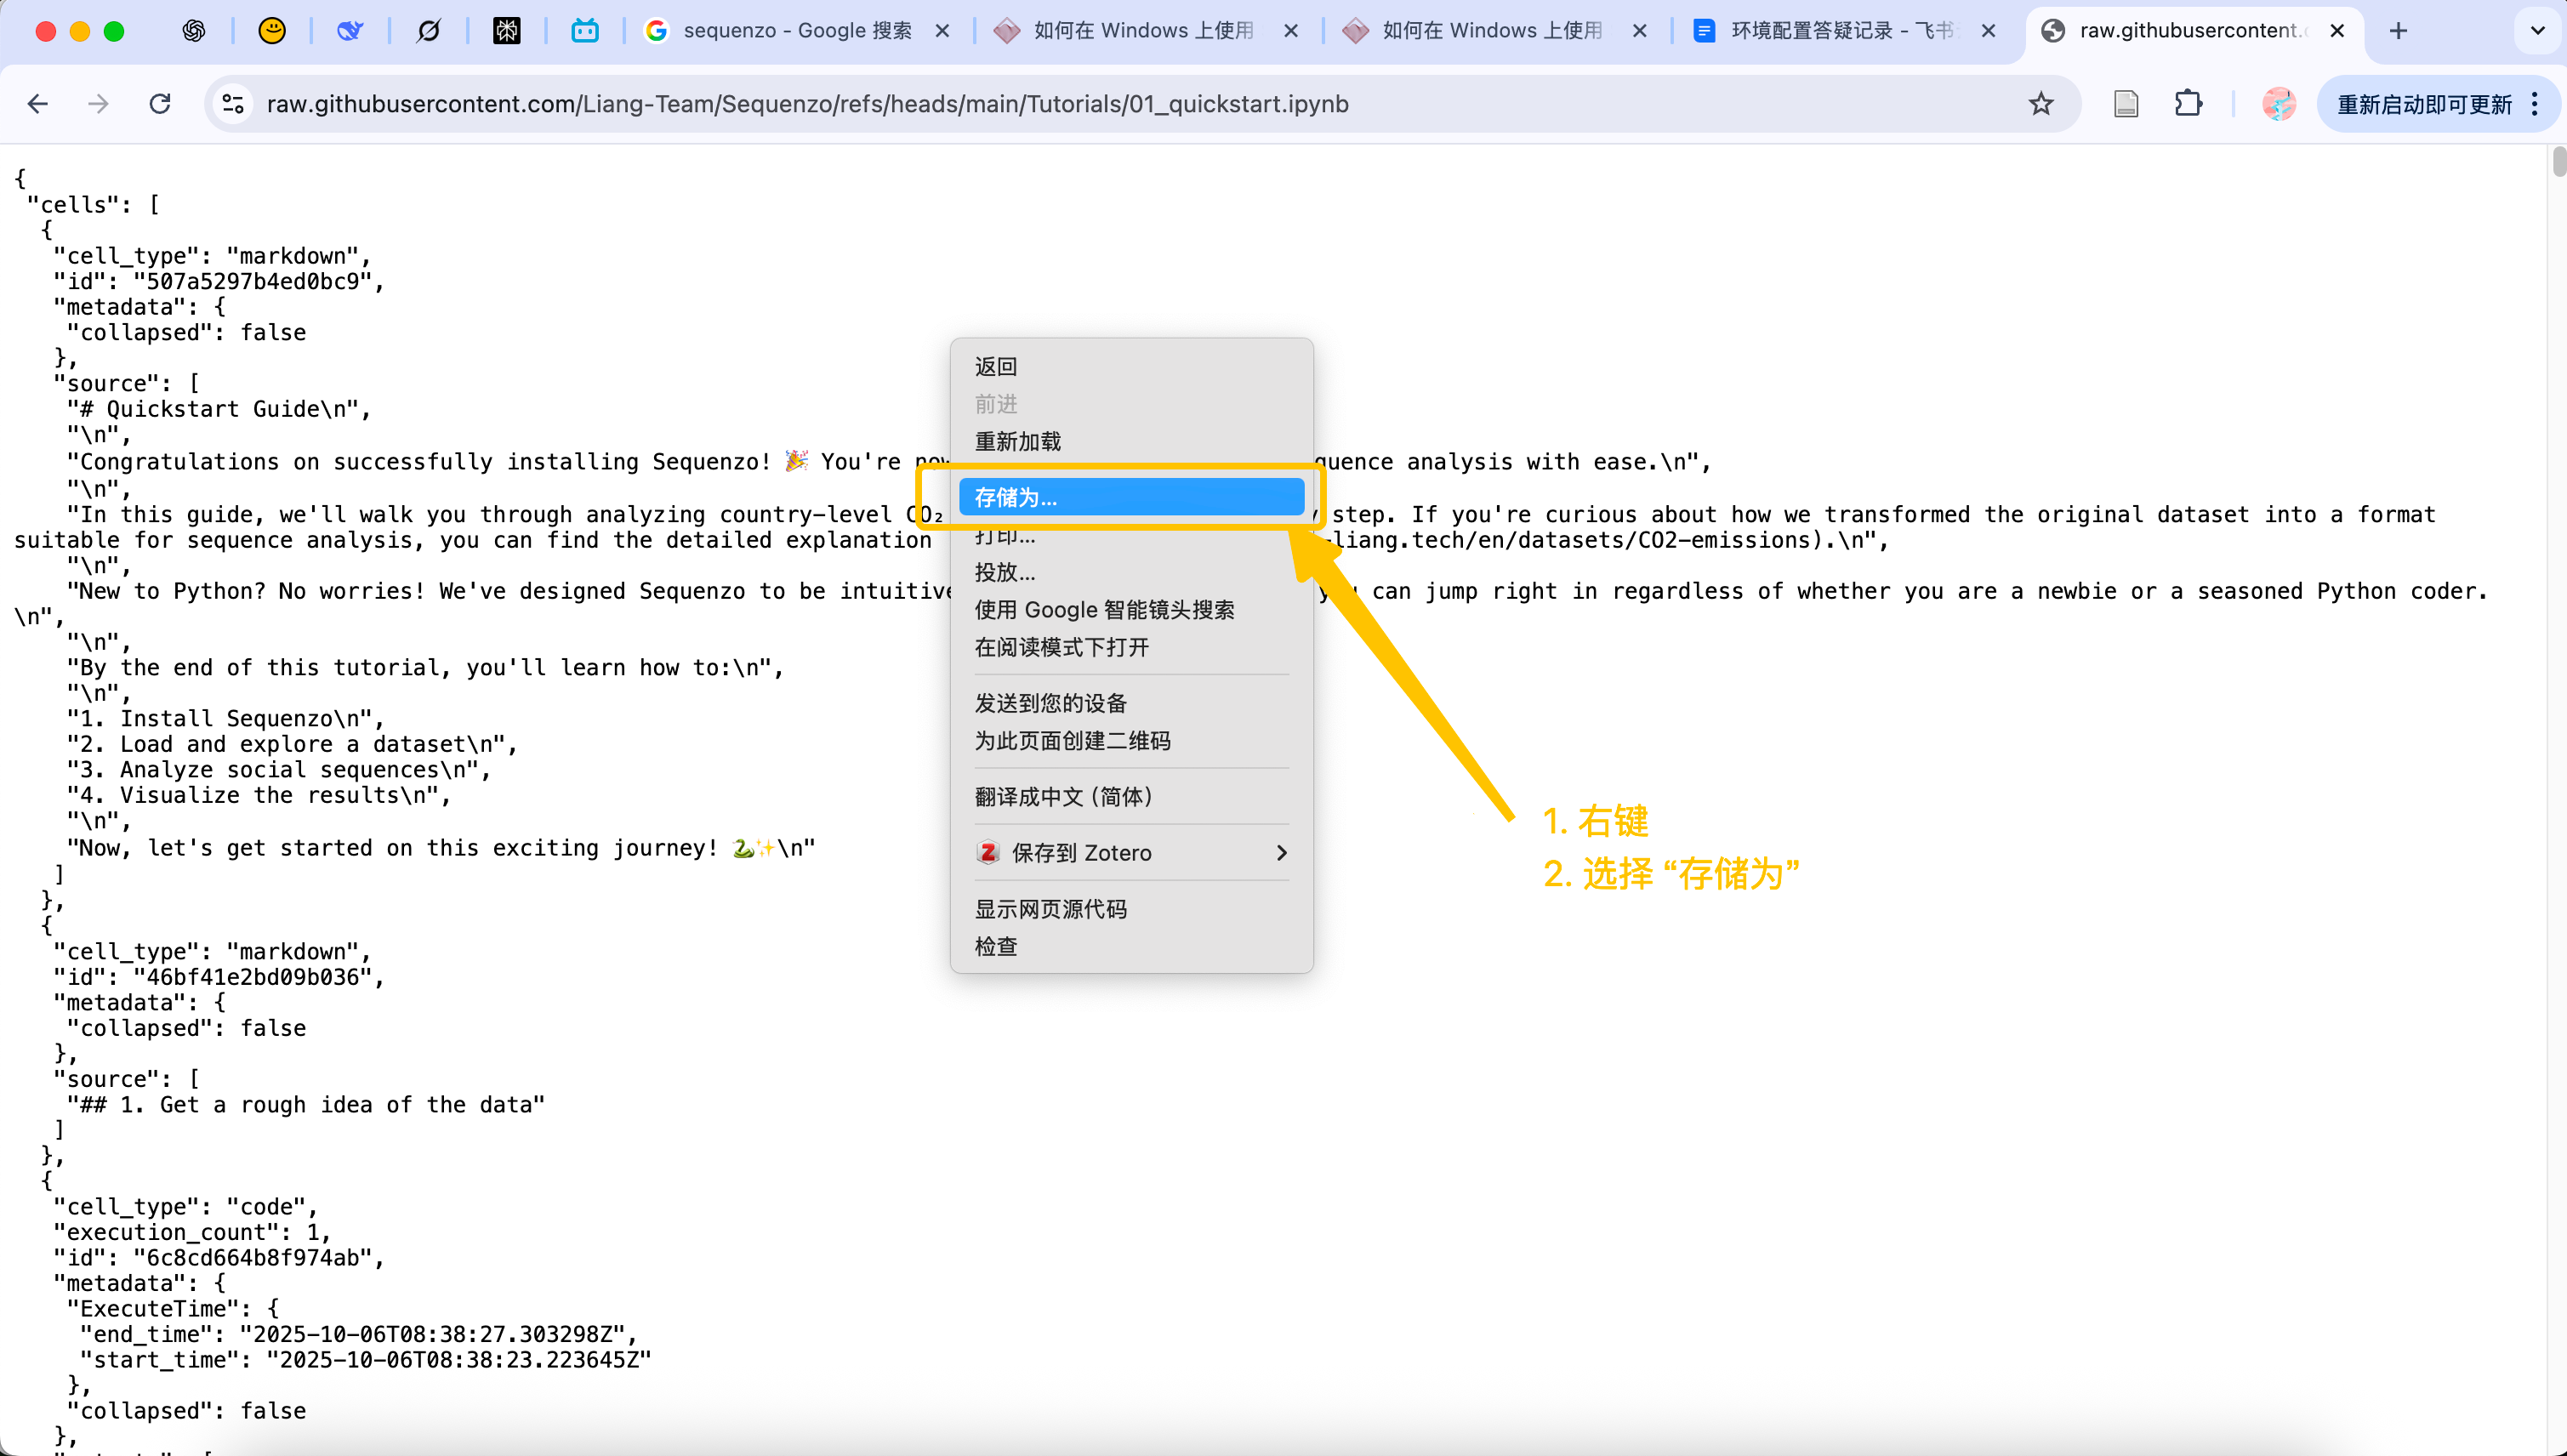Open the reading mode page icon in toolbar
Screen dimensions: 2567x1456
click(x=2126, y=104)
